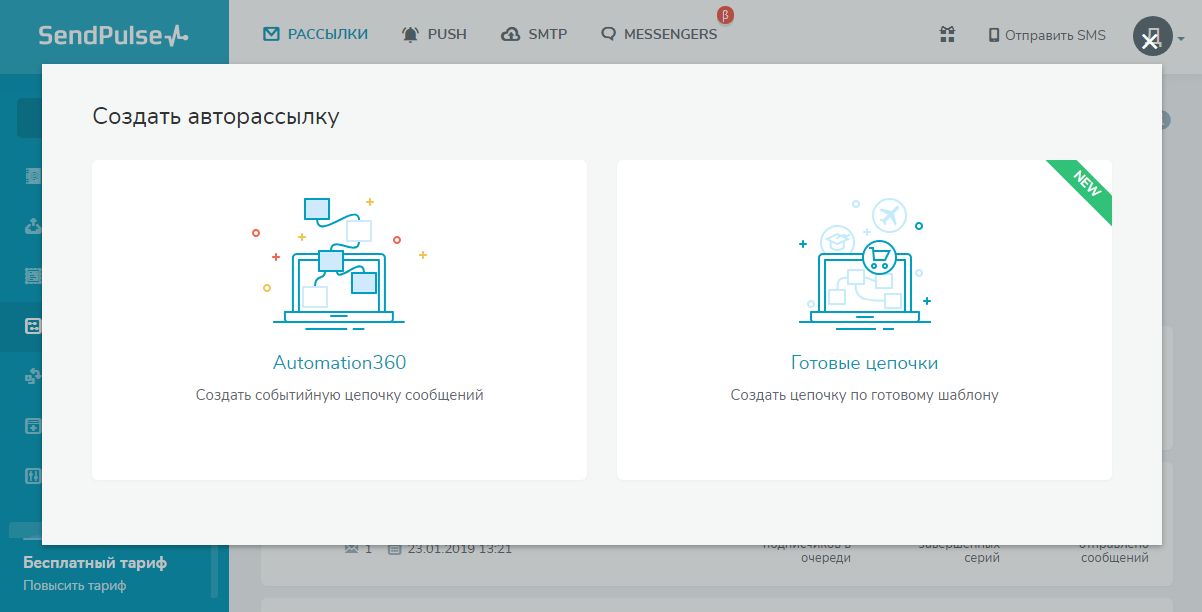Click the Повысить тариф link
1202x612 pixels.
[x=75, y=585]
